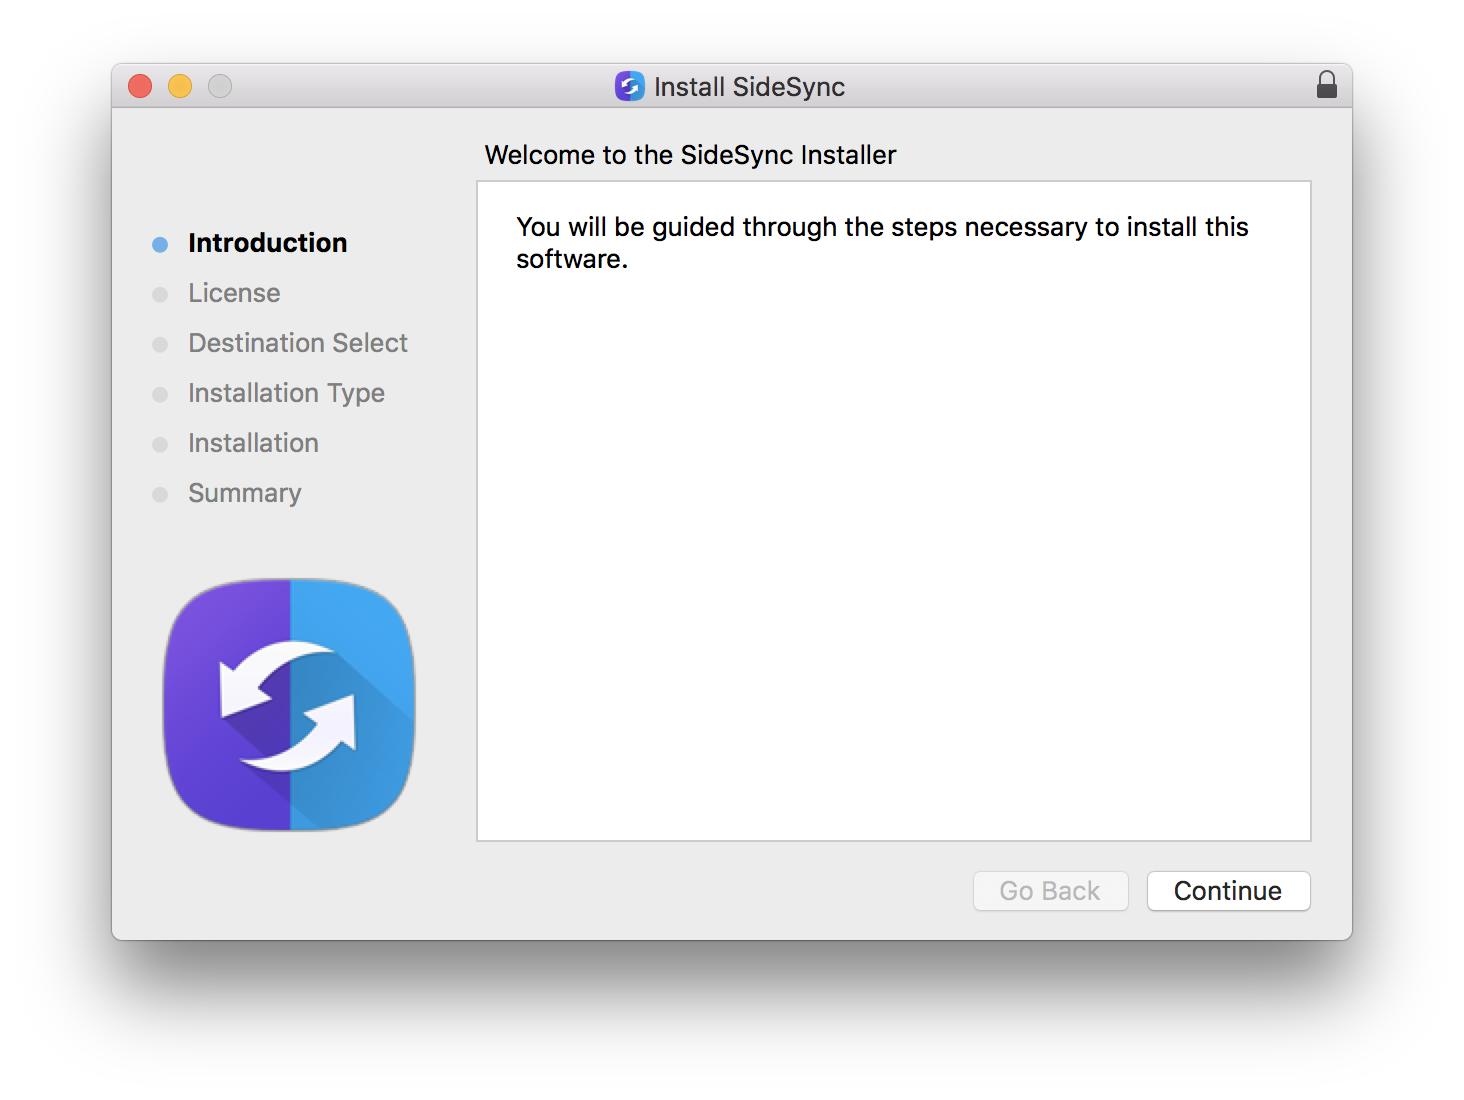Click the "Welcome to the SideSync Installer" heading
The height and width of the screenshot is (1100, 1464).
pos(690,155)
